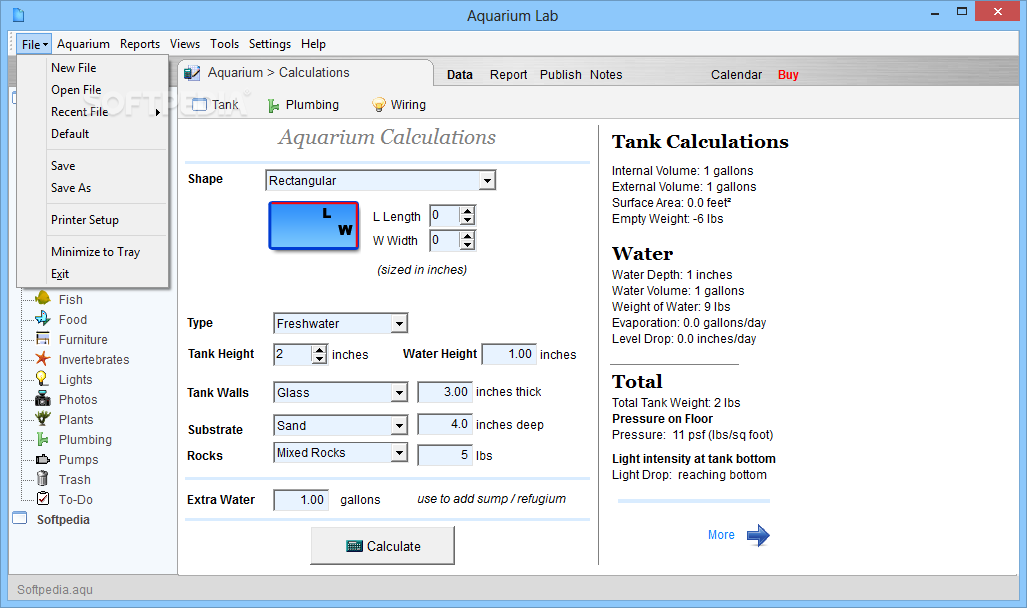Choose New File from File menu
1027x608 pixels.
(x=73, y=67)
